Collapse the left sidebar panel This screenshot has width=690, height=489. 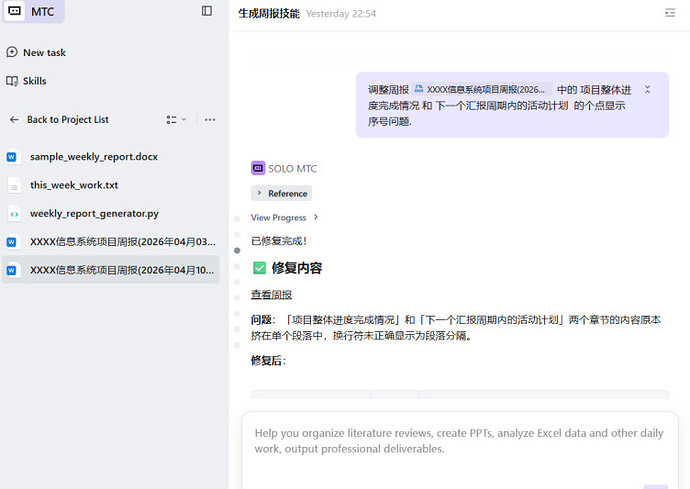(x=207, y=11)
